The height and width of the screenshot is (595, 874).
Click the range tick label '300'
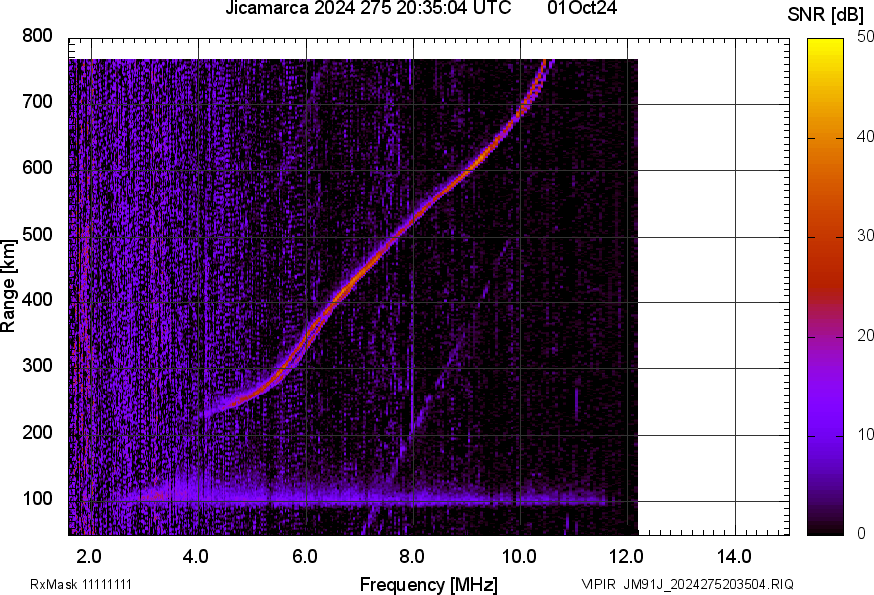coord(37,366)
